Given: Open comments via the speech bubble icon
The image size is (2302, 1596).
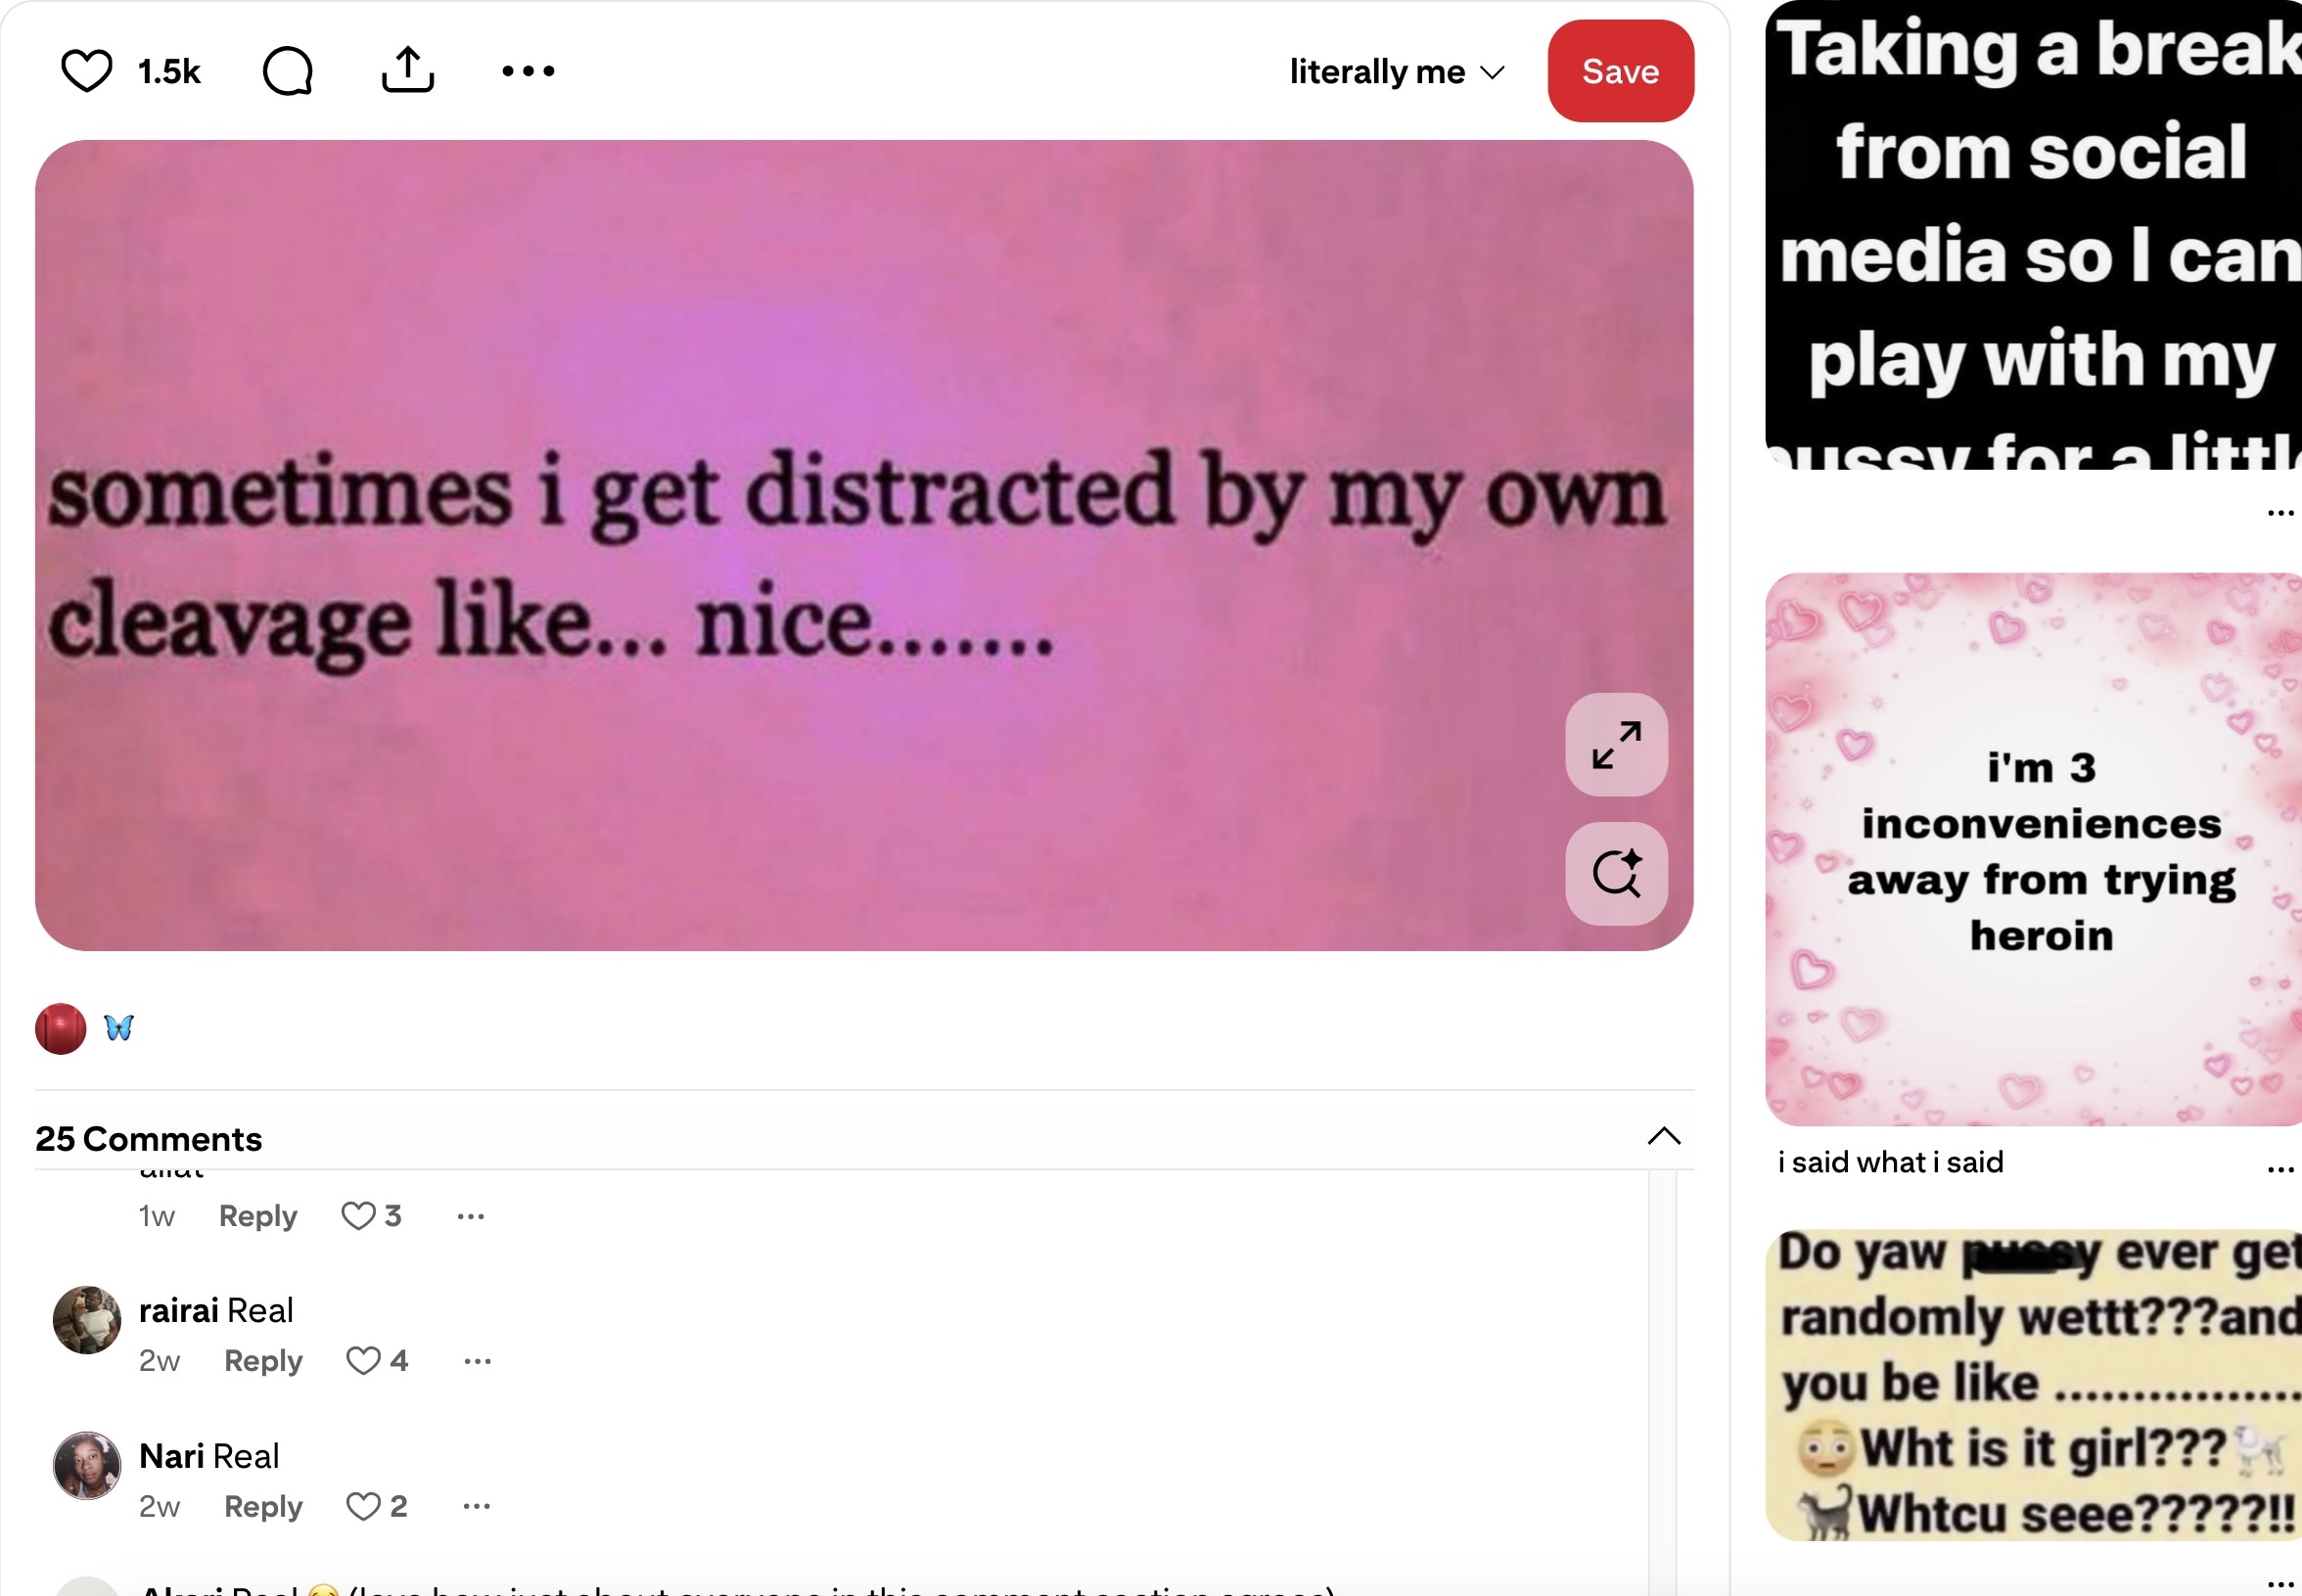Looking at the screenshot, I should [288, 71].
